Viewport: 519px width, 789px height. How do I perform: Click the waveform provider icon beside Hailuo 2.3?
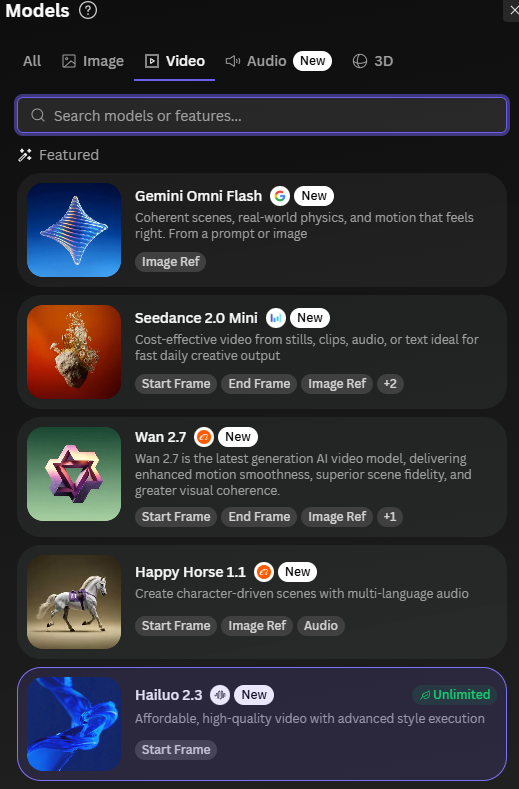[220, 695]
